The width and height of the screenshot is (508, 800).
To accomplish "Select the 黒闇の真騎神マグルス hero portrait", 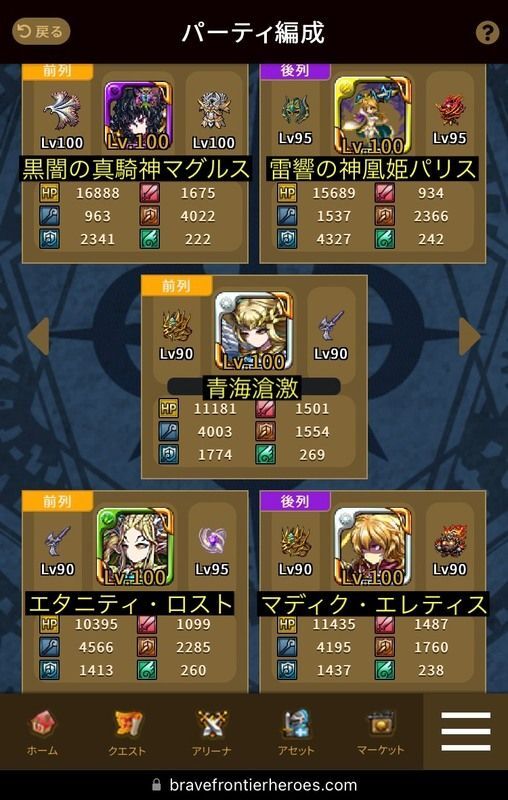I will (x=138, y=116).
